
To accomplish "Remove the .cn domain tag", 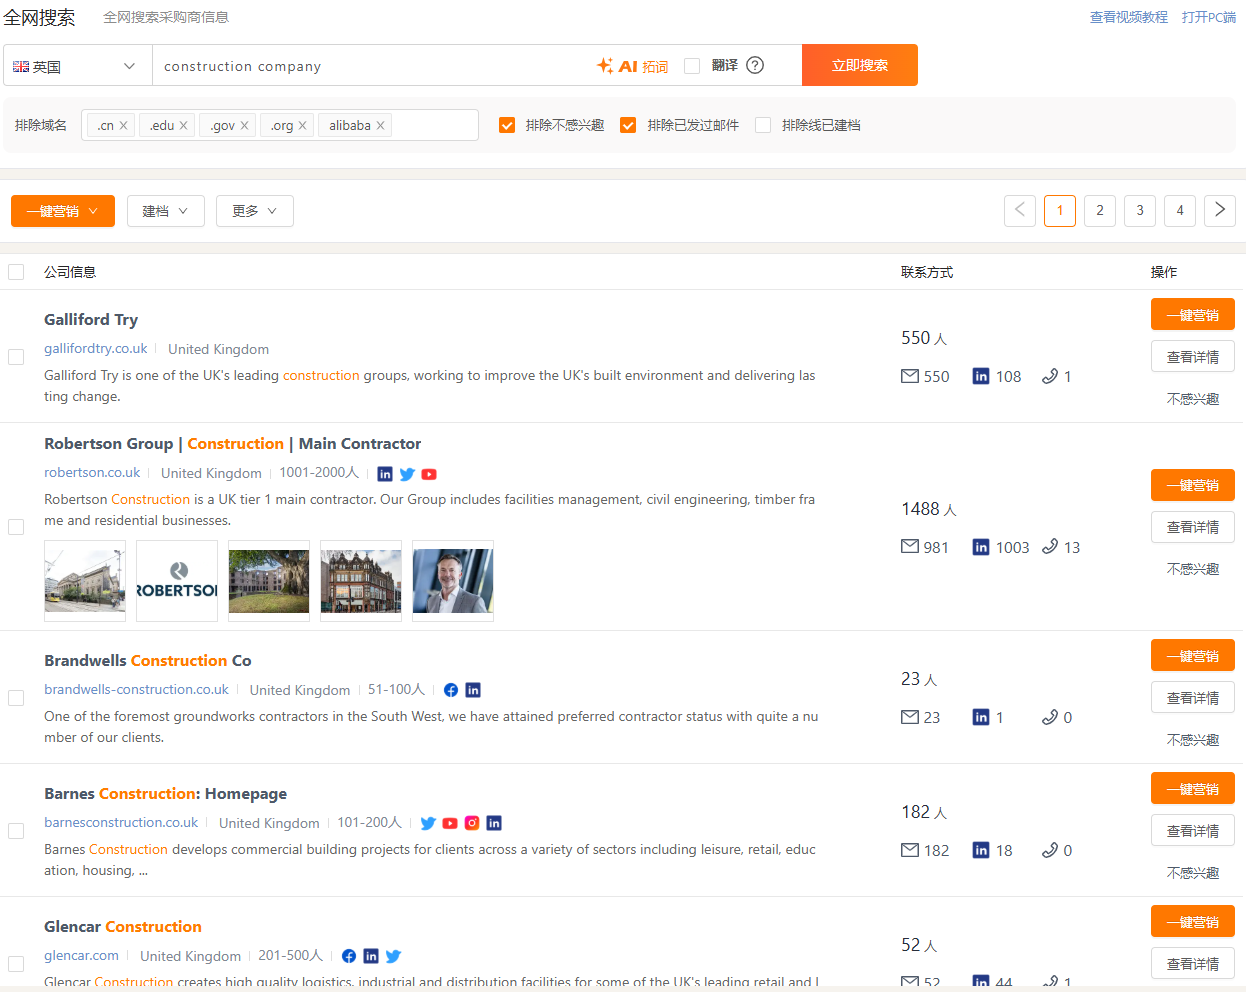I will pos(123,125).
